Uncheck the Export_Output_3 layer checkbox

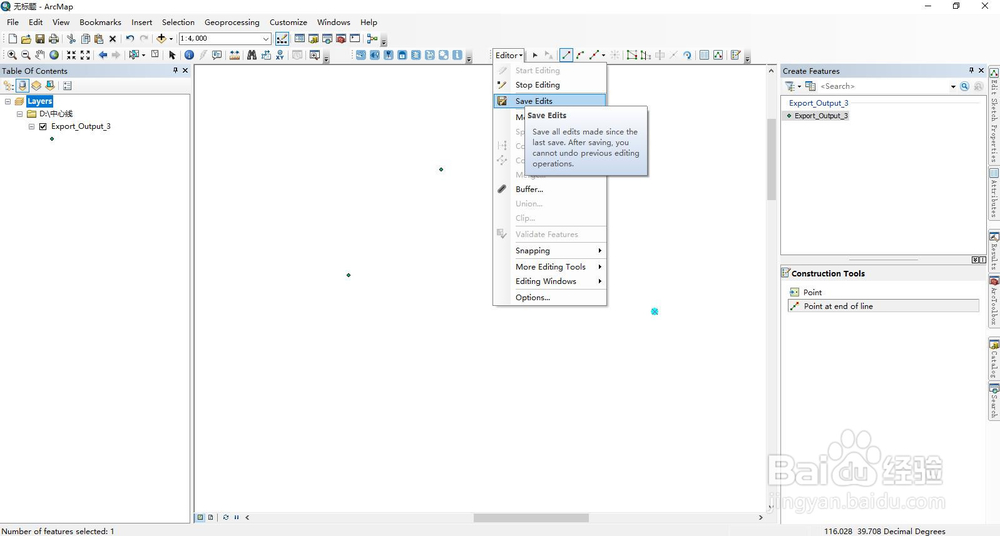(43, 126)
